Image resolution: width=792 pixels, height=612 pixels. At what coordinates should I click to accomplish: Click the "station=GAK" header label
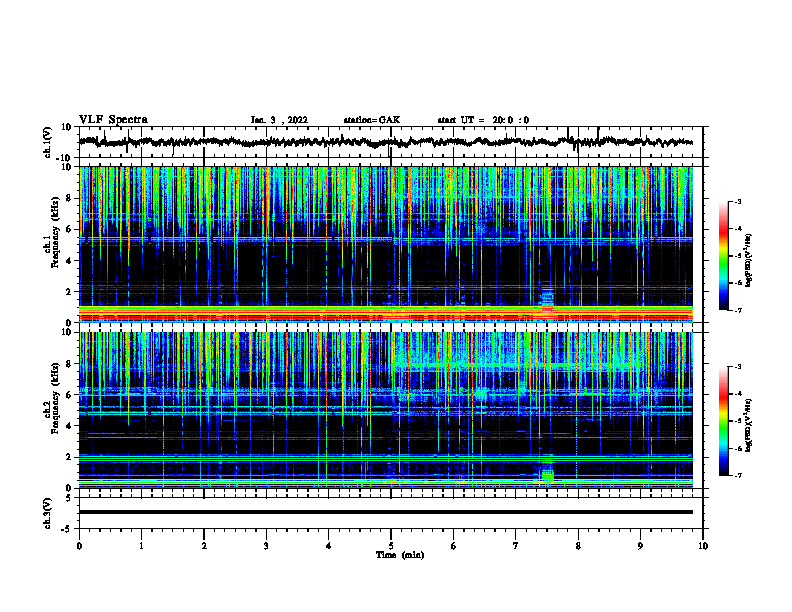[x=372, y=120]
